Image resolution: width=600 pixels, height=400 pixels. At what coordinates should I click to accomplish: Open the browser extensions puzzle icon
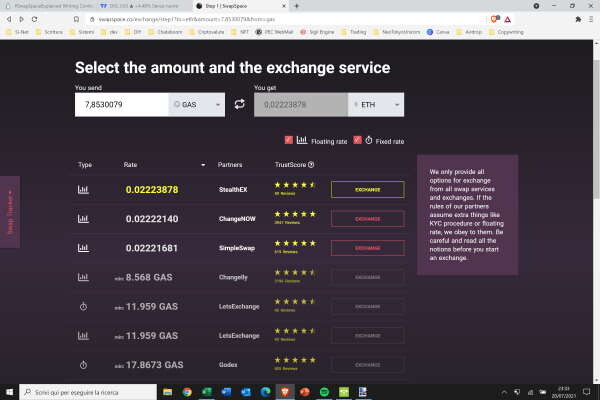pyautogui.click(x=578, y=19)
